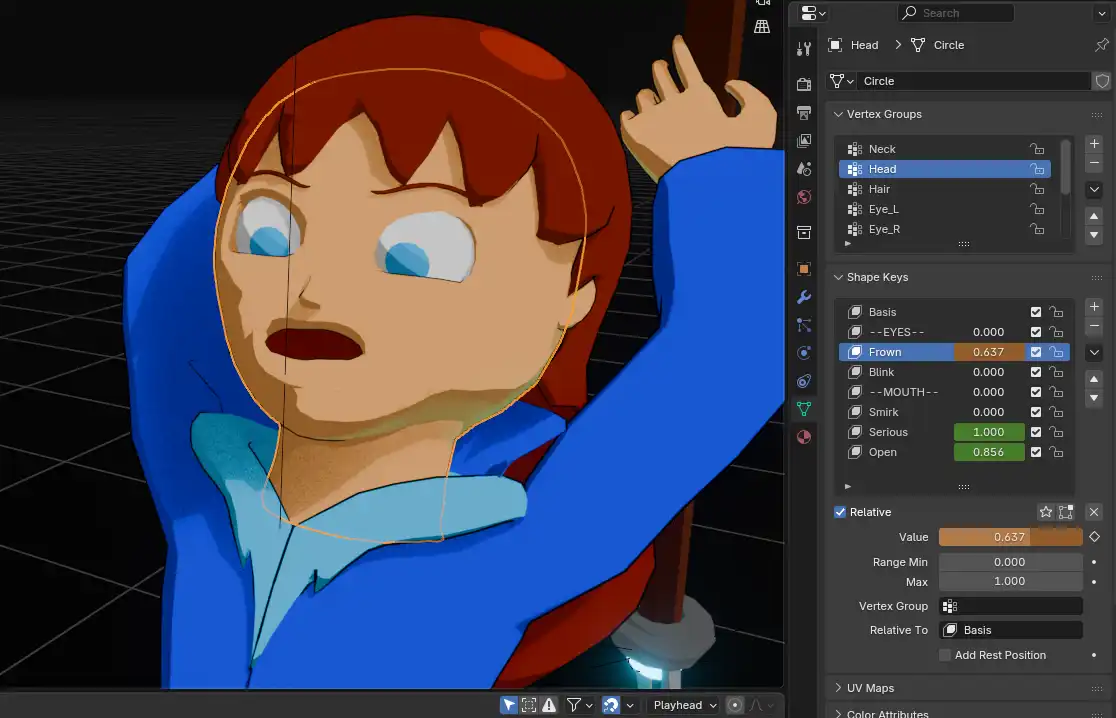Screen dimensions: 1116x718
Task: Open the Tool properties tab
Action: coord(804,49)
